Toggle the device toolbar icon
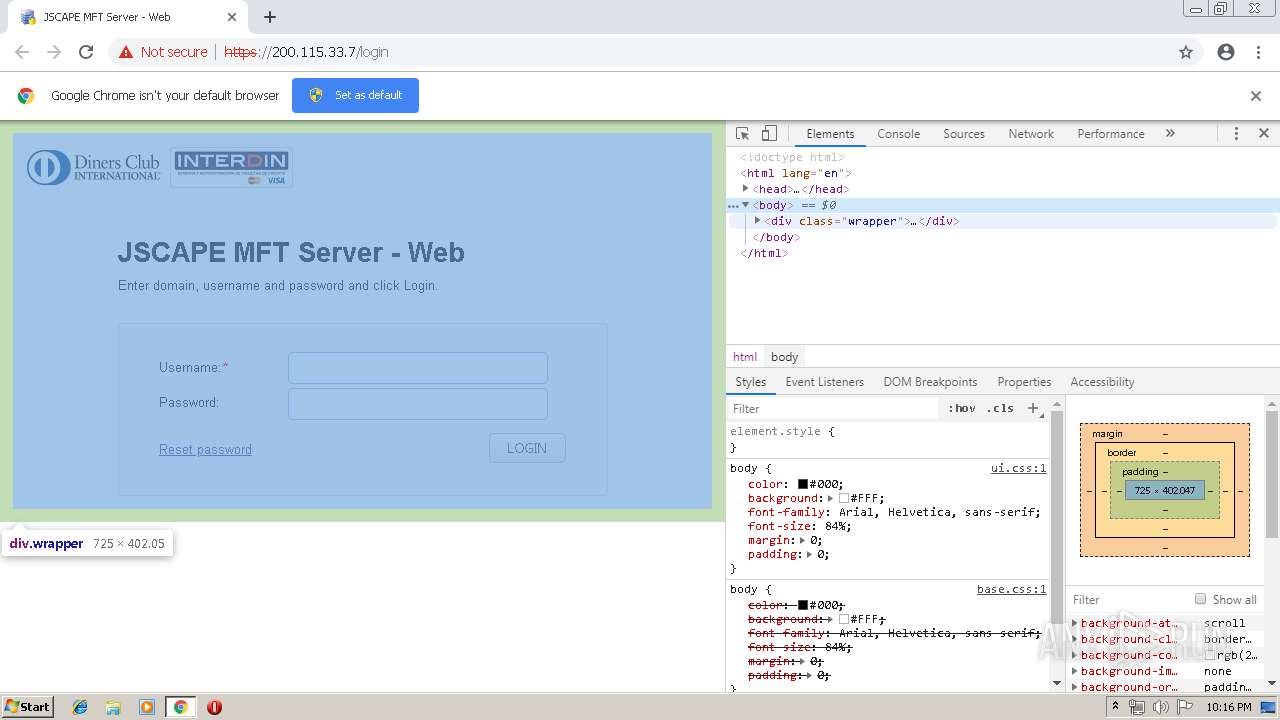The height and width of the screenshot is (720, 1280). (769, 134)
